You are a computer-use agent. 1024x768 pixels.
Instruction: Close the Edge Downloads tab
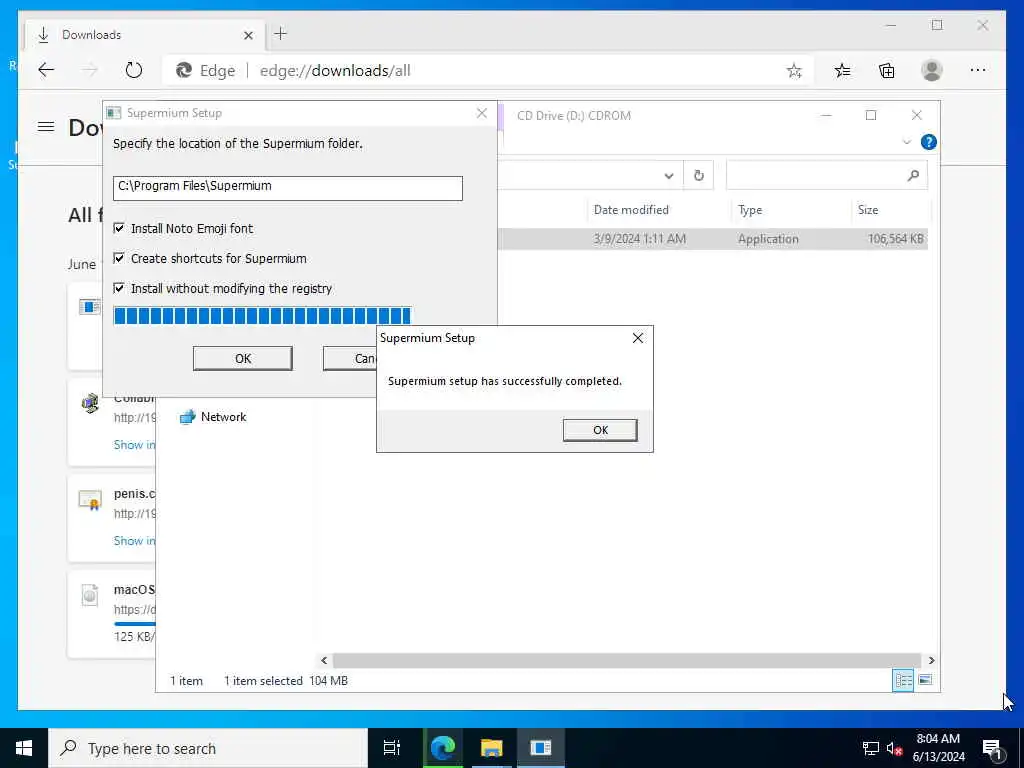248,35
